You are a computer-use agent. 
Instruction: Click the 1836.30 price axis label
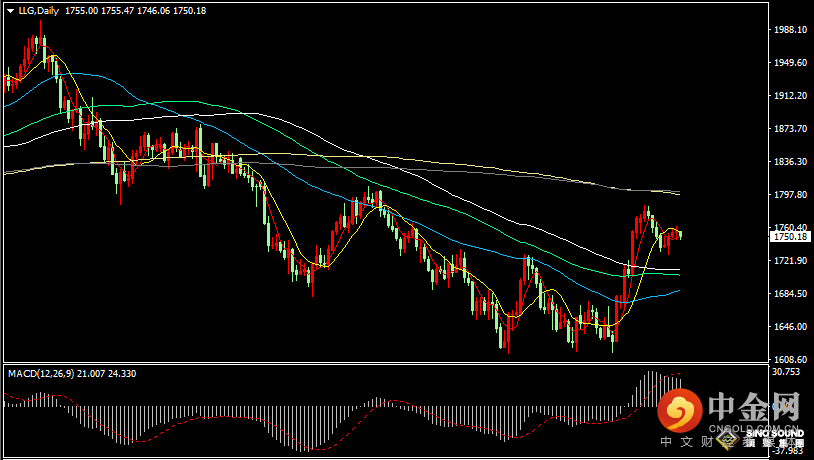(x=790, y=162)
